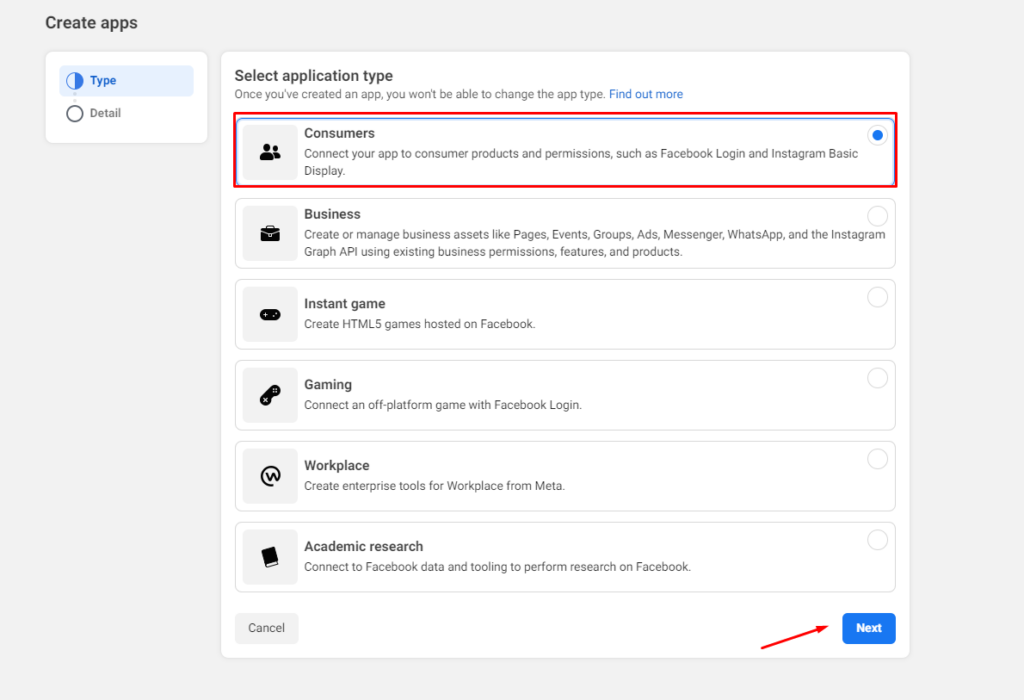1024x700 pixels.
Task: Switch to the Type step
Action: click(105, 81)
